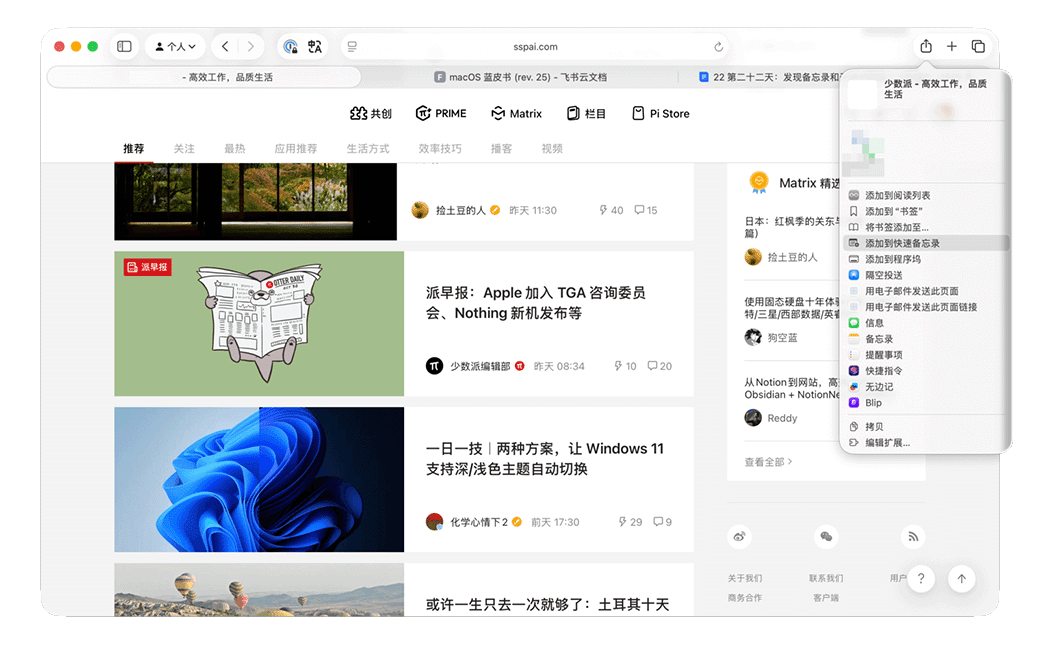1040x670 pixels.
Task: Open the Pi Store navigation link
Action: tap(660, 114)
